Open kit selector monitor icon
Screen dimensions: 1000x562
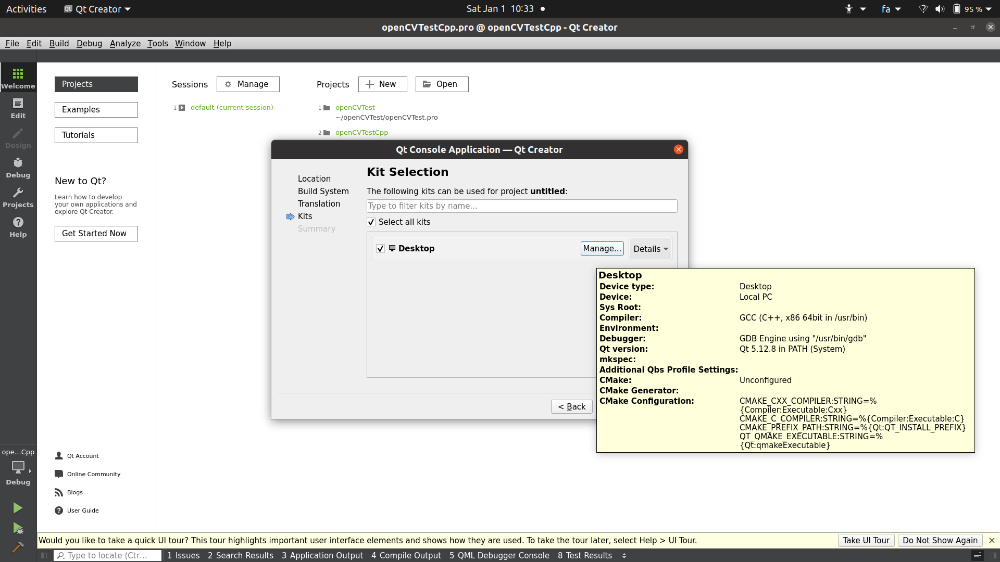pyautogui.click(x=18, y=470)
